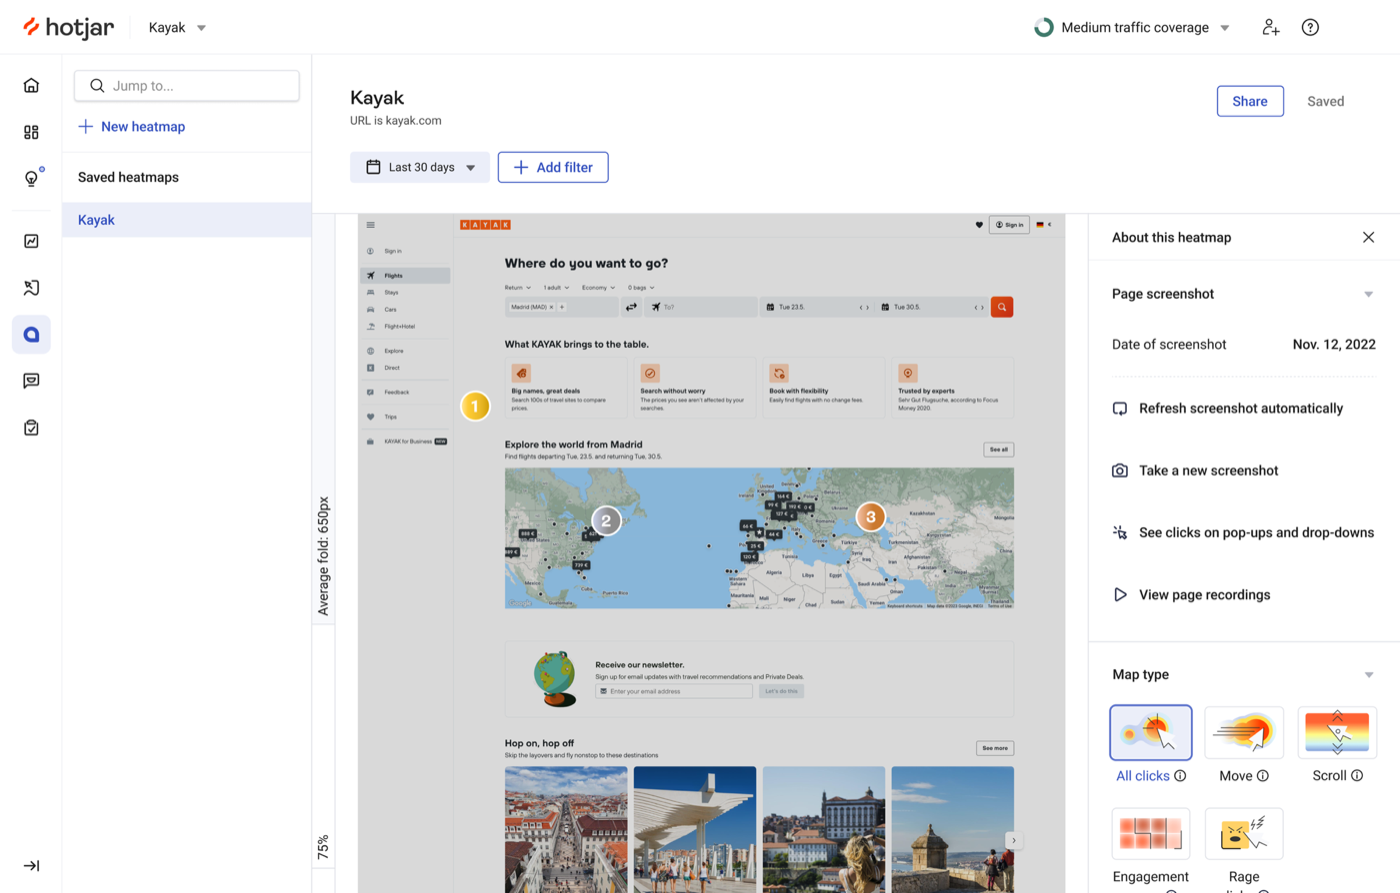The height and width of the screenshot is (893, 1400).
Task: Select the Move map type
Action: [x=1244, y=732]
